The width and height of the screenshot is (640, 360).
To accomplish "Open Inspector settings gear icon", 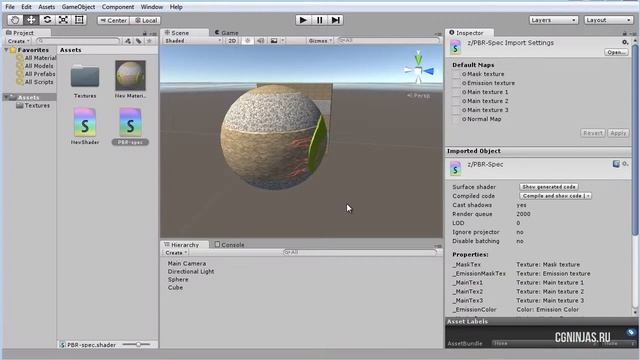I will pos(625,42).
